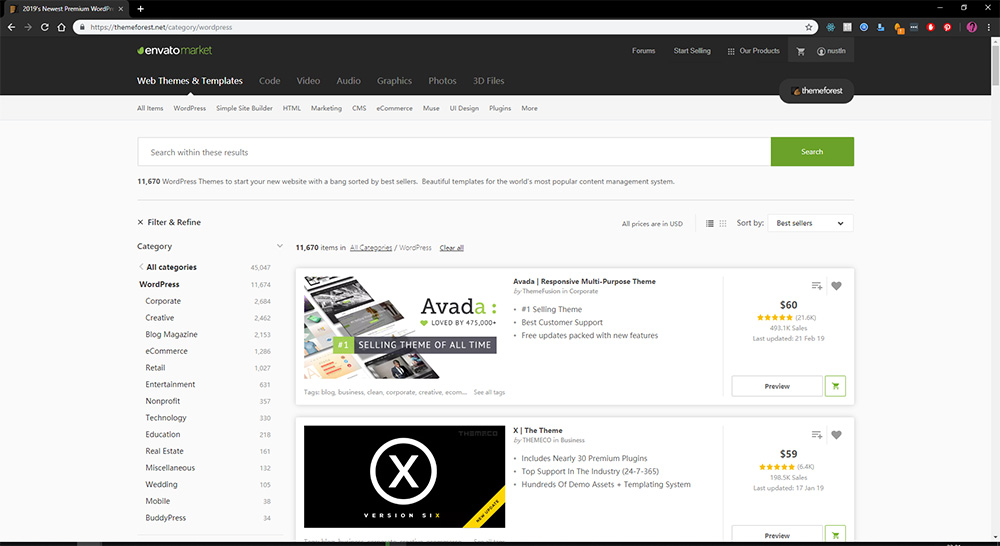This screenshot has width=1000, height=546.
Task: Select Plugins in the sub navigation
Action: click(500, 108)
